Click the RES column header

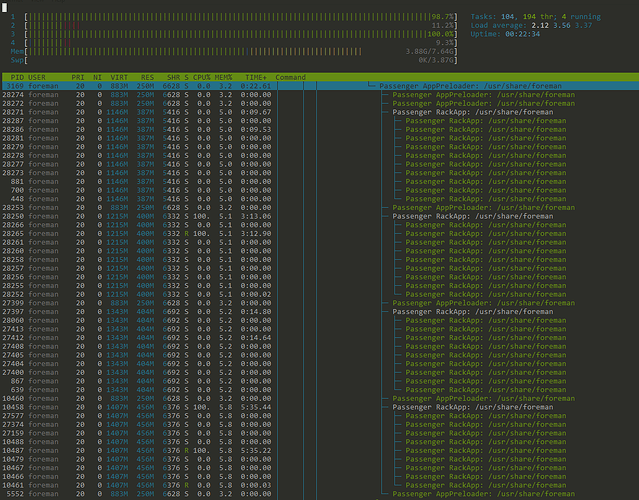point(147,77)
